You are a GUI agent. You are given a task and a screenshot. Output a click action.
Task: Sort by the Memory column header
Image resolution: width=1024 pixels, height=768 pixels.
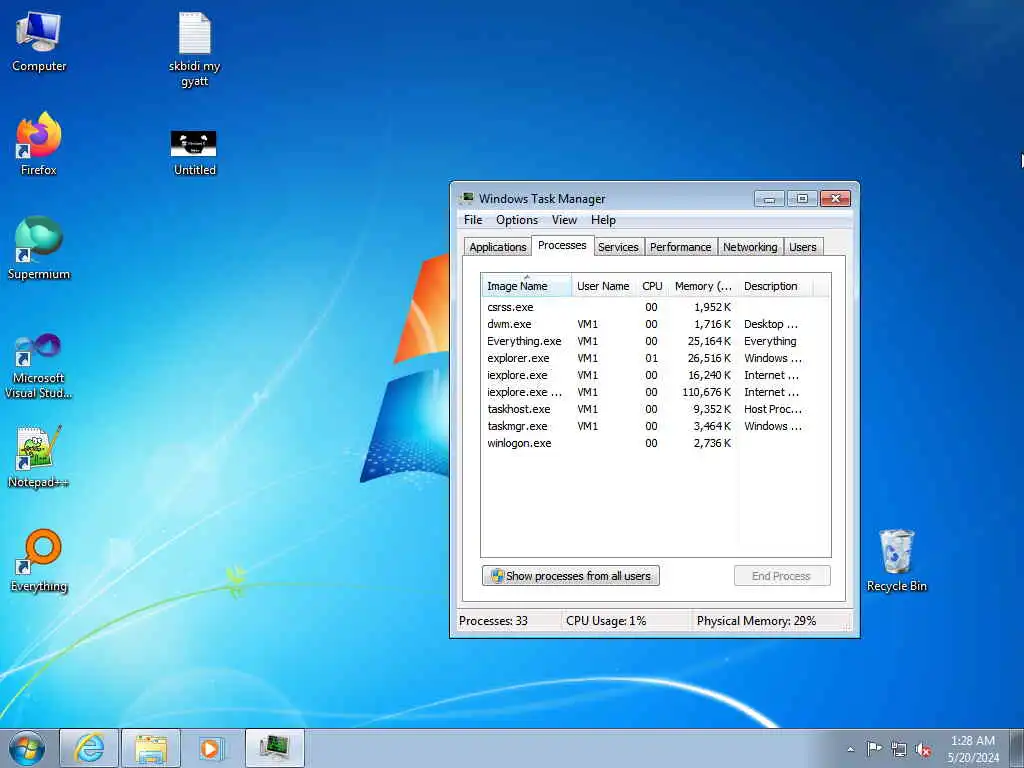tap(703, 286)
